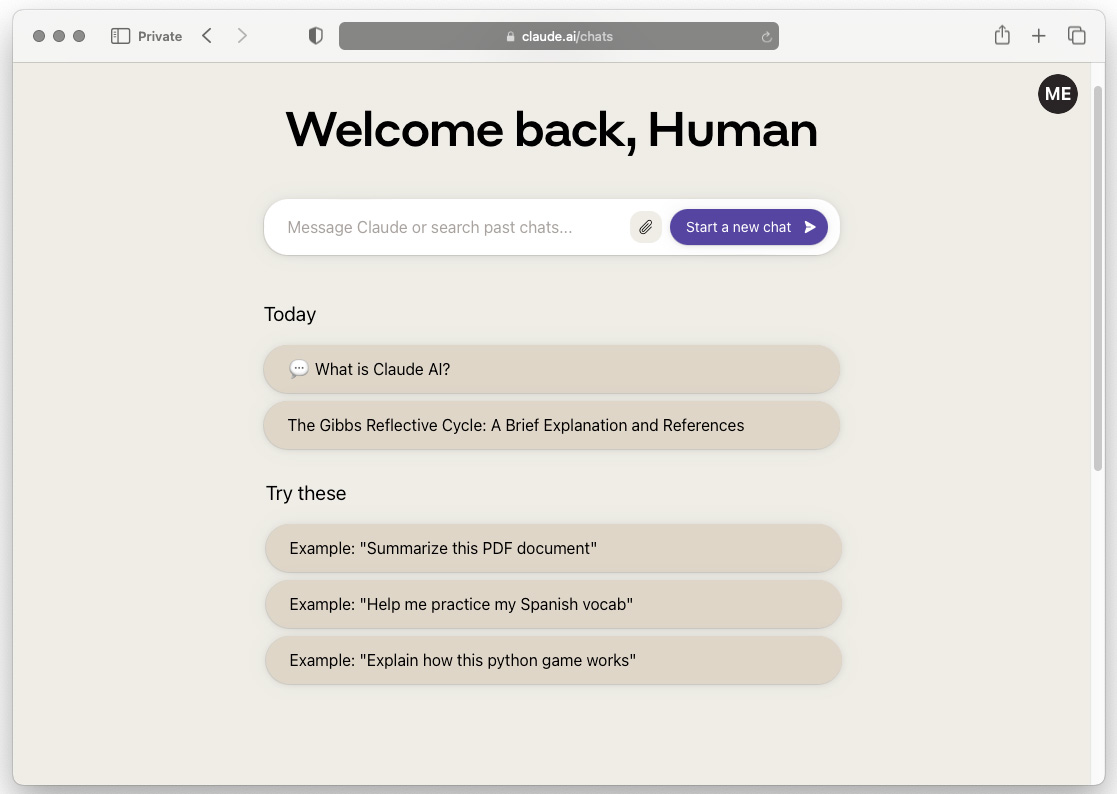Go forward with the right arrow

point(242,36)
